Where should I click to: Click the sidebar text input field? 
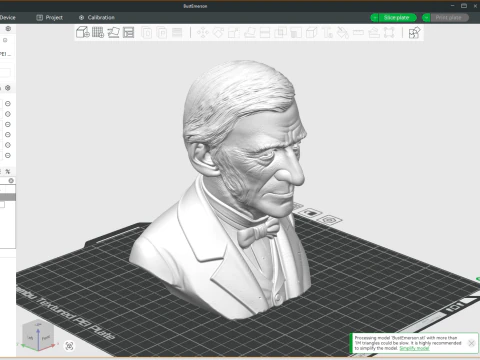(5, 72)
